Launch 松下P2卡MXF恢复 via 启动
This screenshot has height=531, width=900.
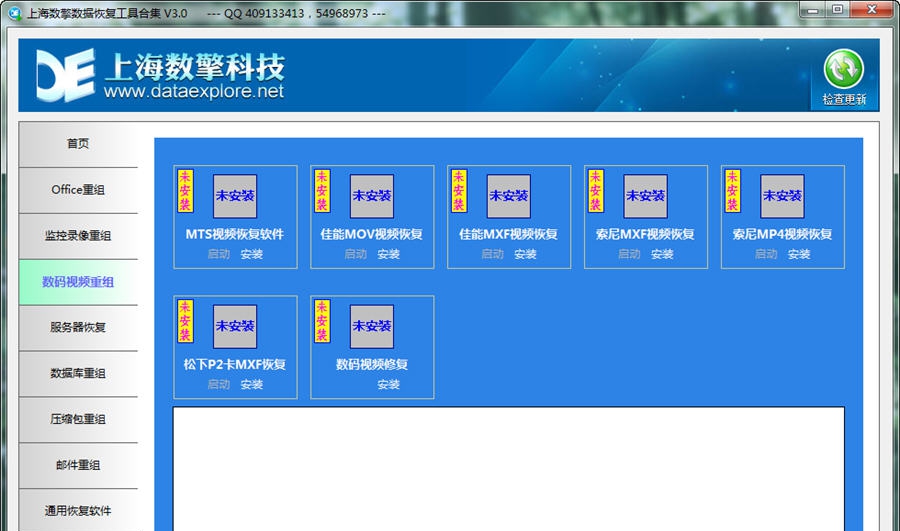tap(219, 385)
